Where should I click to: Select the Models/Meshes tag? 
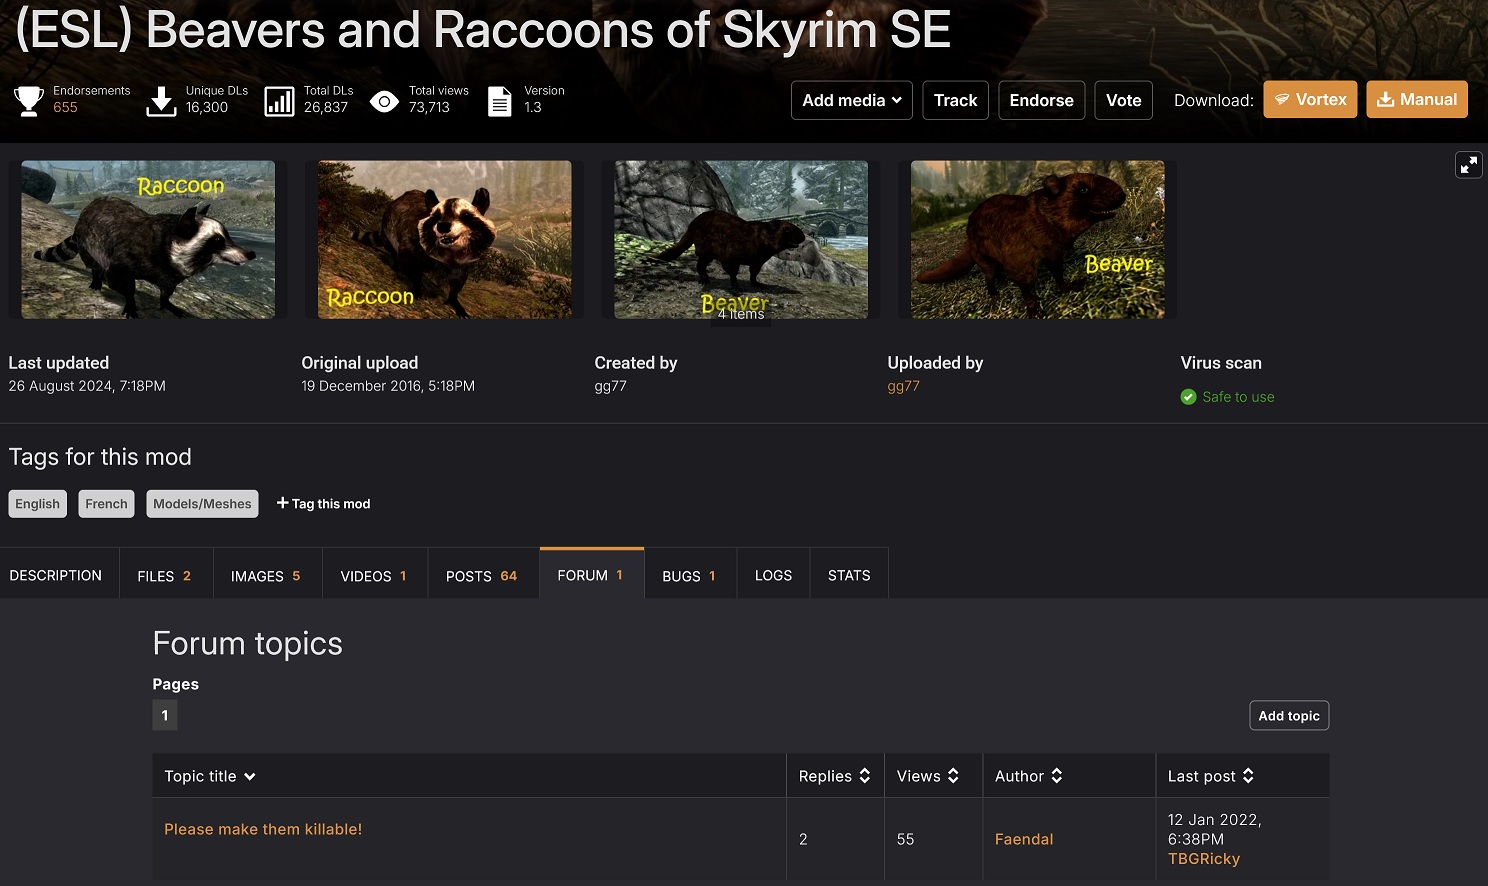click(x=202, y=504)
